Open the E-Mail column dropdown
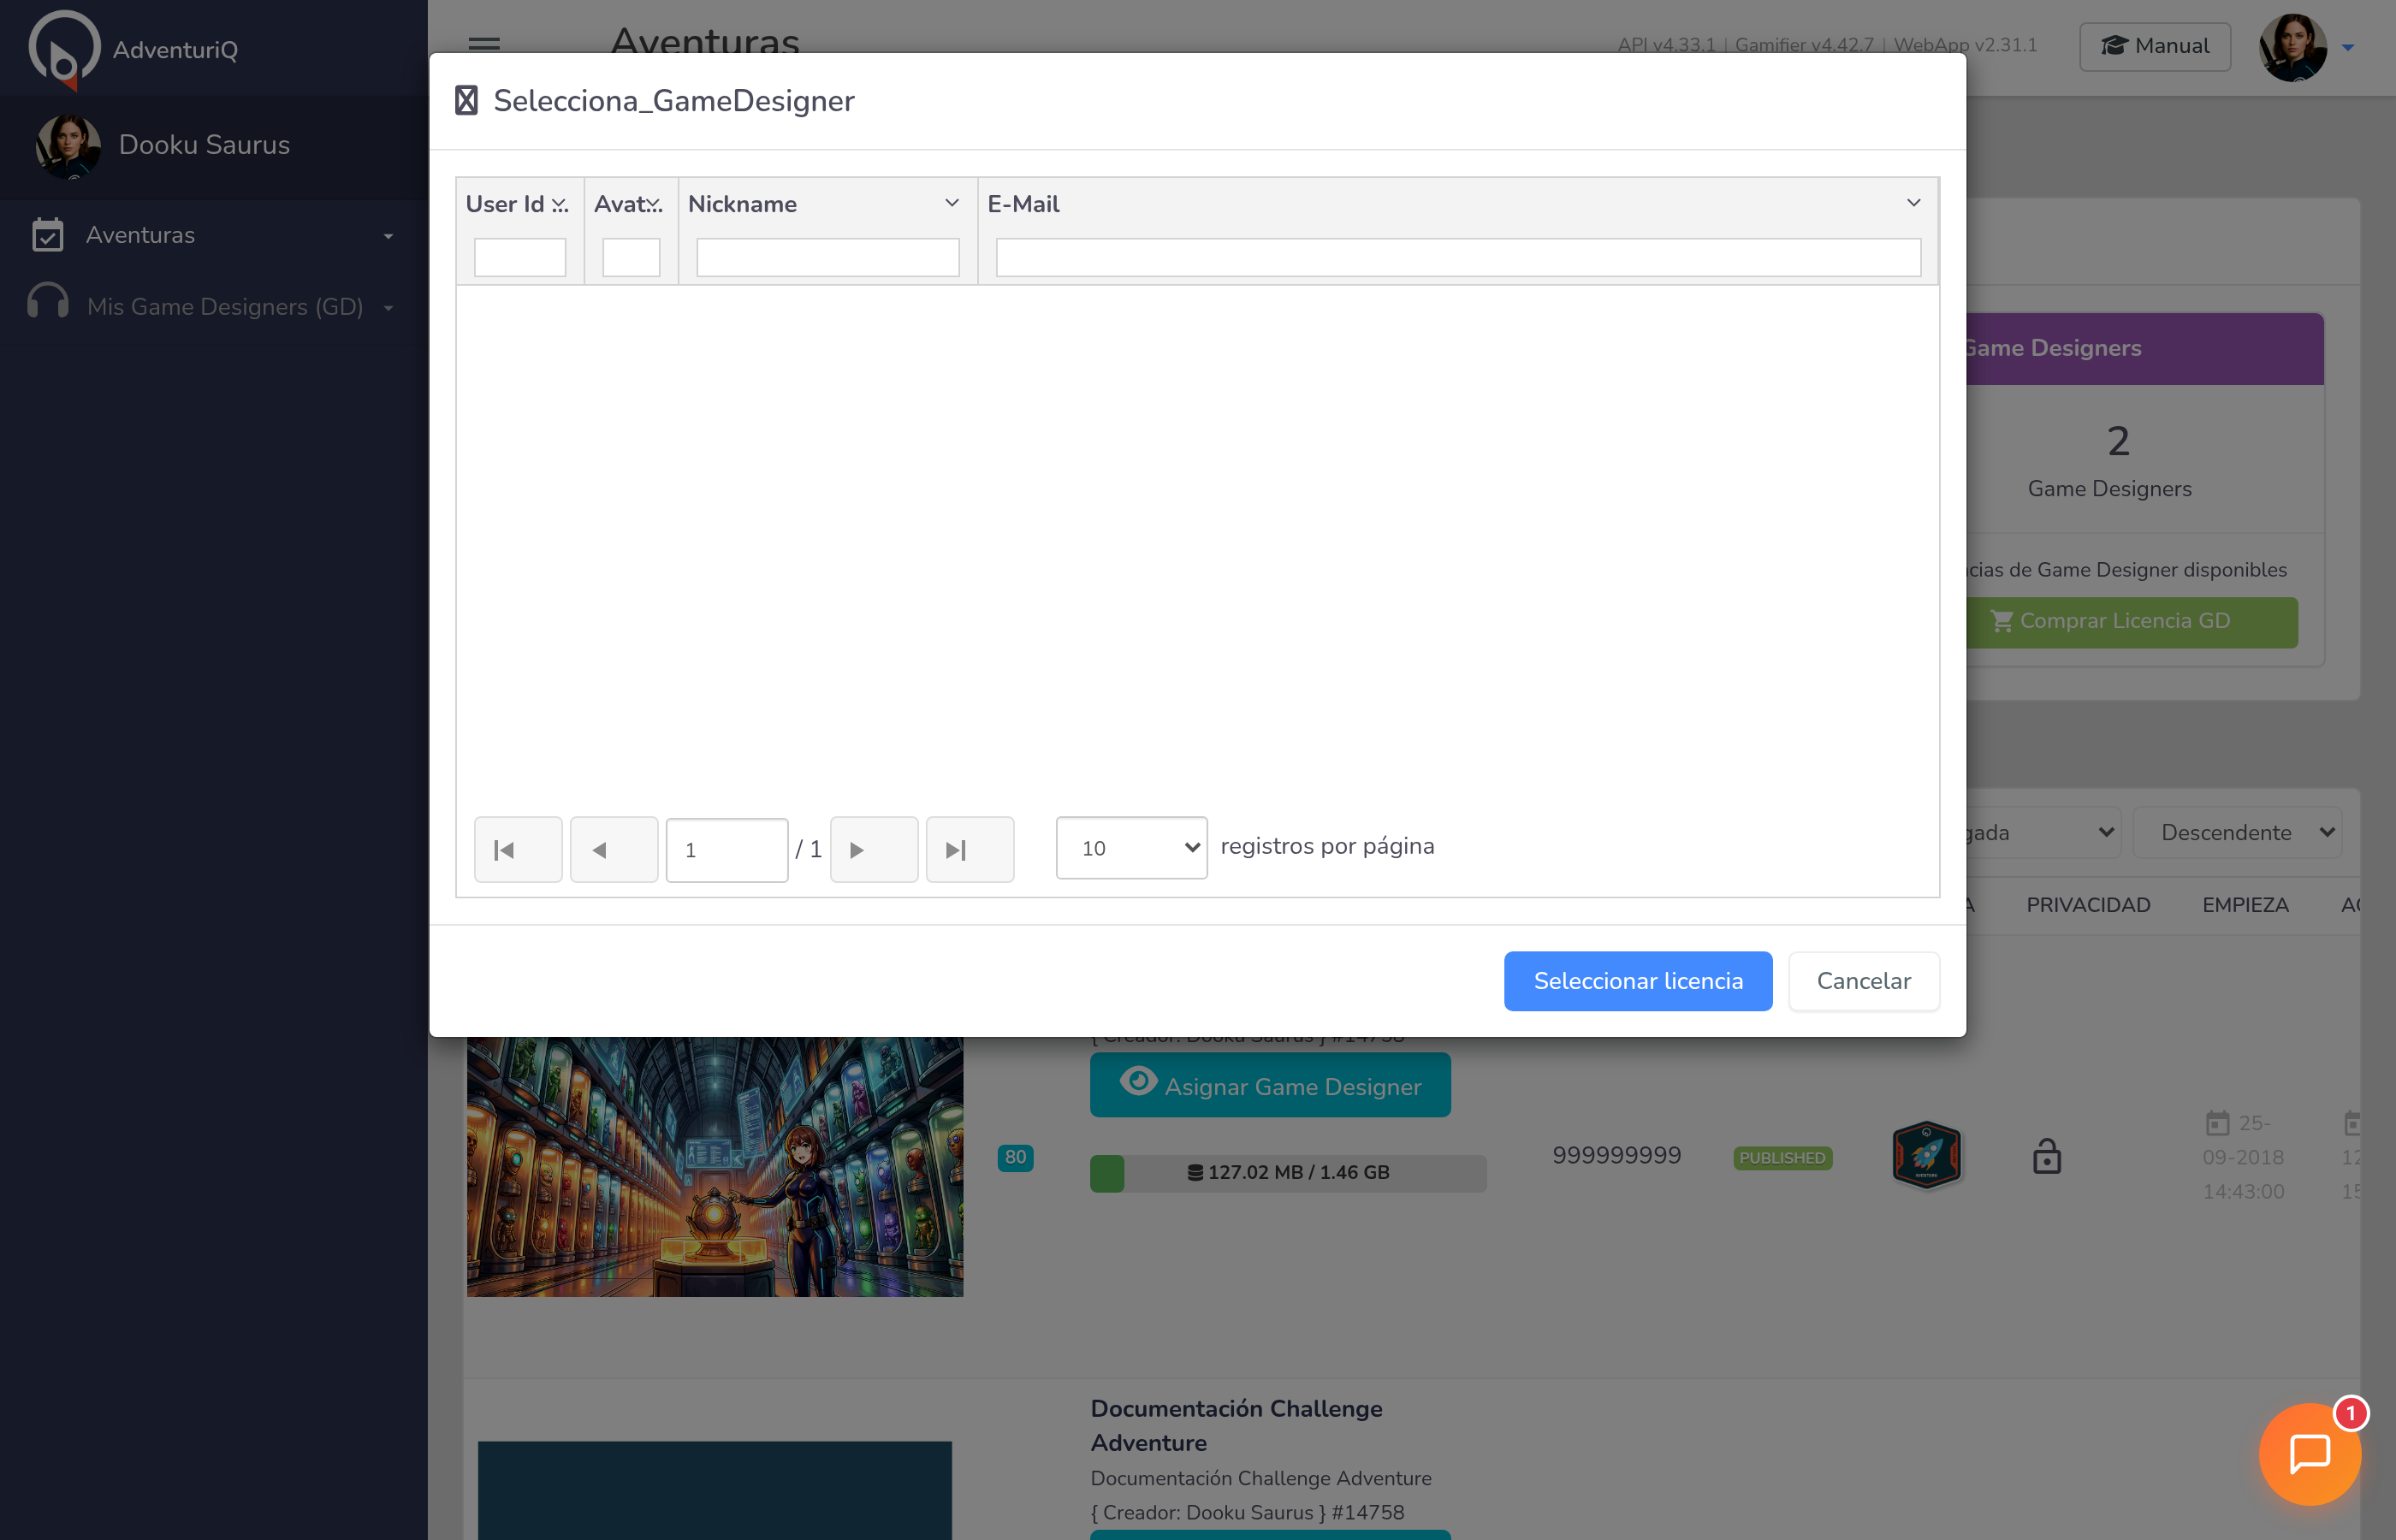This screenshot has height=1540, width=2396. click(x=1913, y=203)
